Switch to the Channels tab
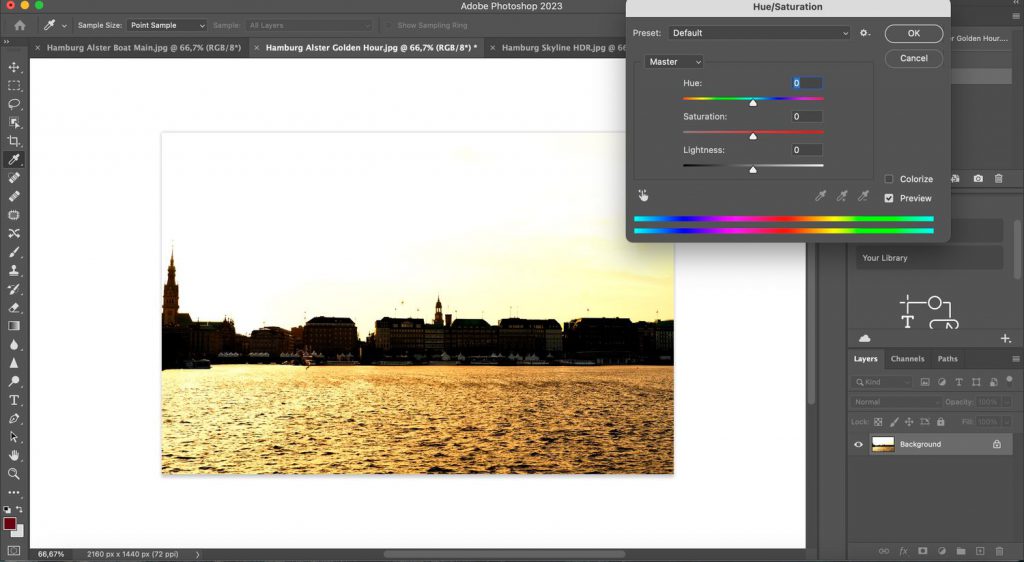This screenshot has width=1024, height=562. tap(907, 359)
